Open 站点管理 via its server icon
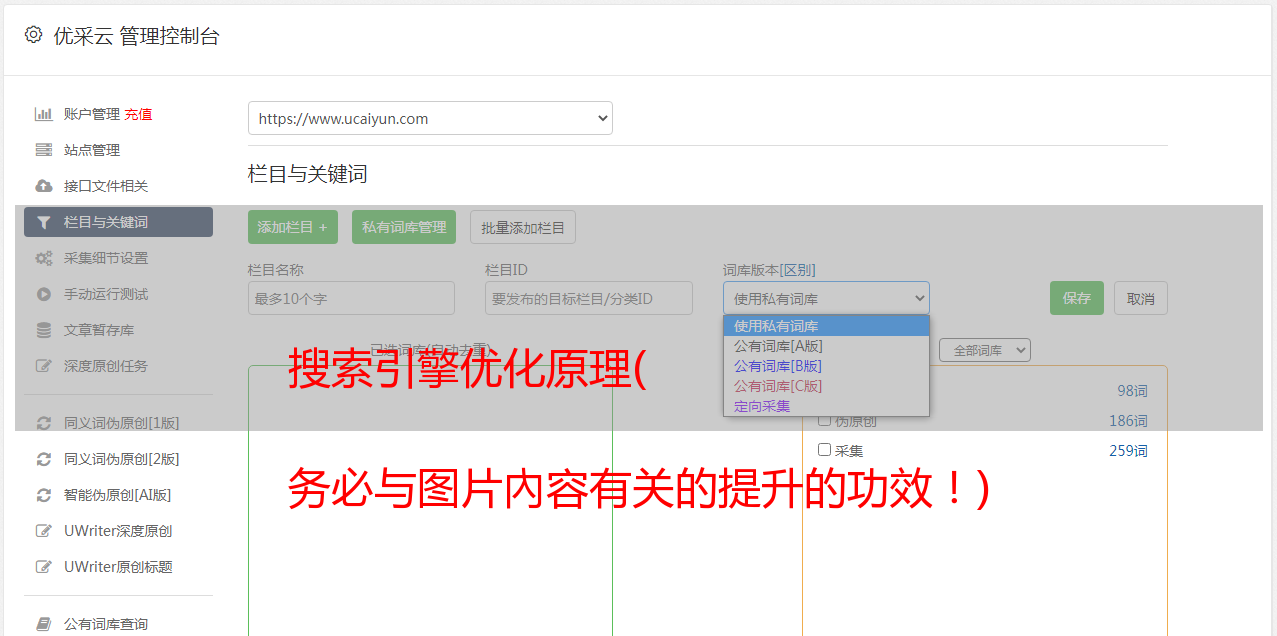 point(43,150)
